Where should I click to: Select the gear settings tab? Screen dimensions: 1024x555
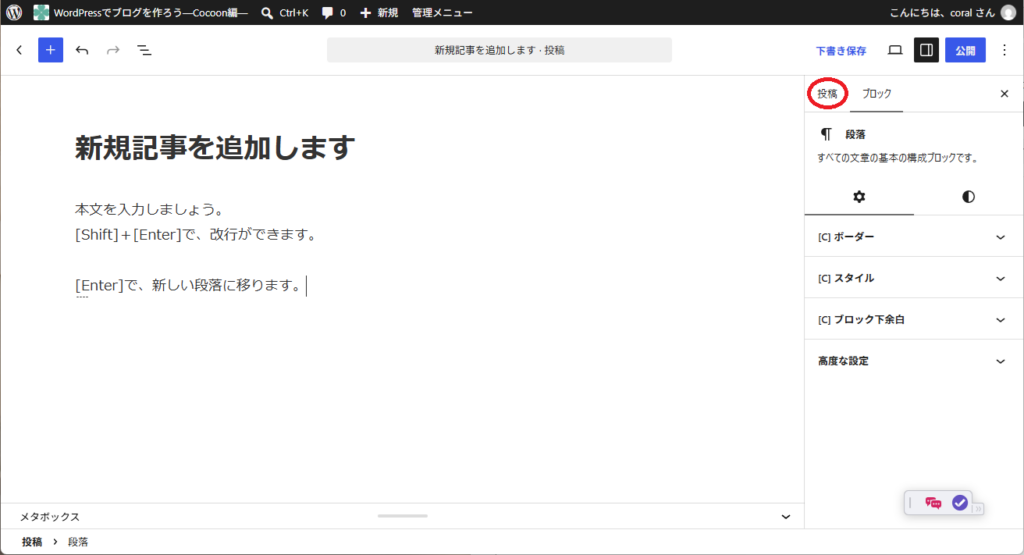[x=859, y=197]
